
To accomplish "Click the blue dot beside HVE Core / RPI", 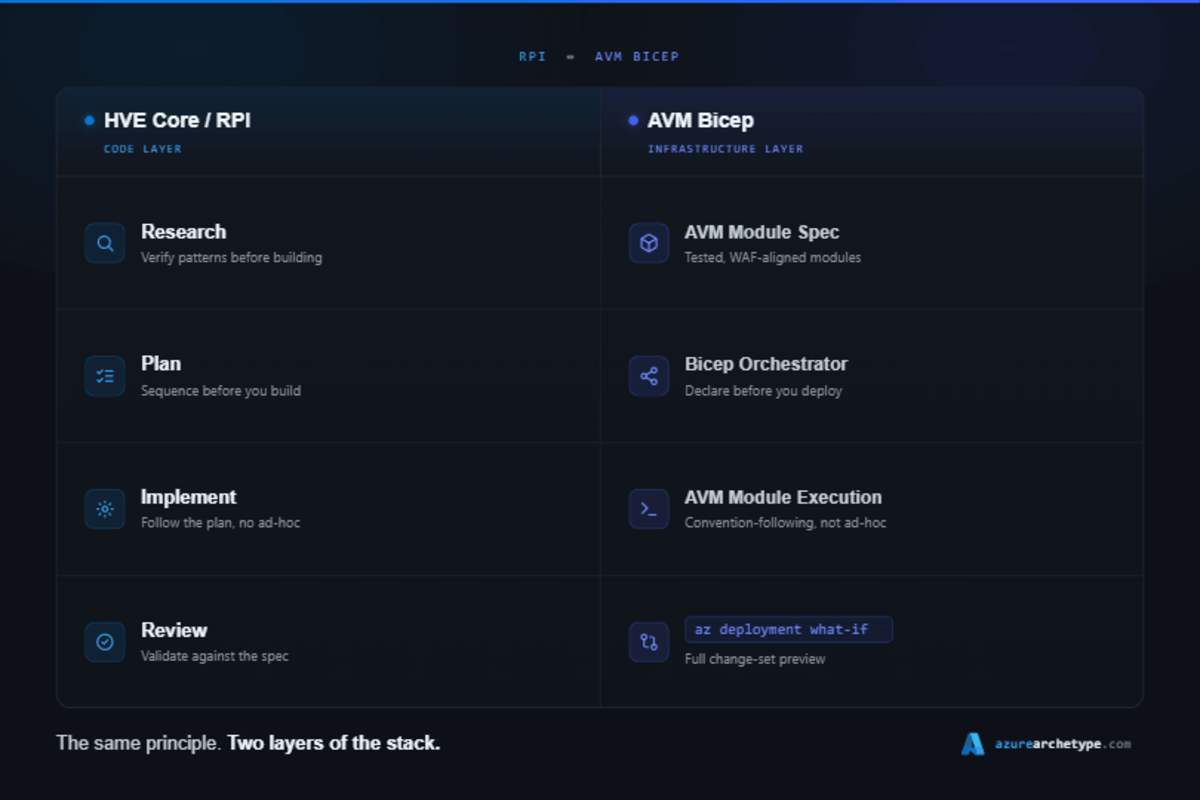I will 90,121.
